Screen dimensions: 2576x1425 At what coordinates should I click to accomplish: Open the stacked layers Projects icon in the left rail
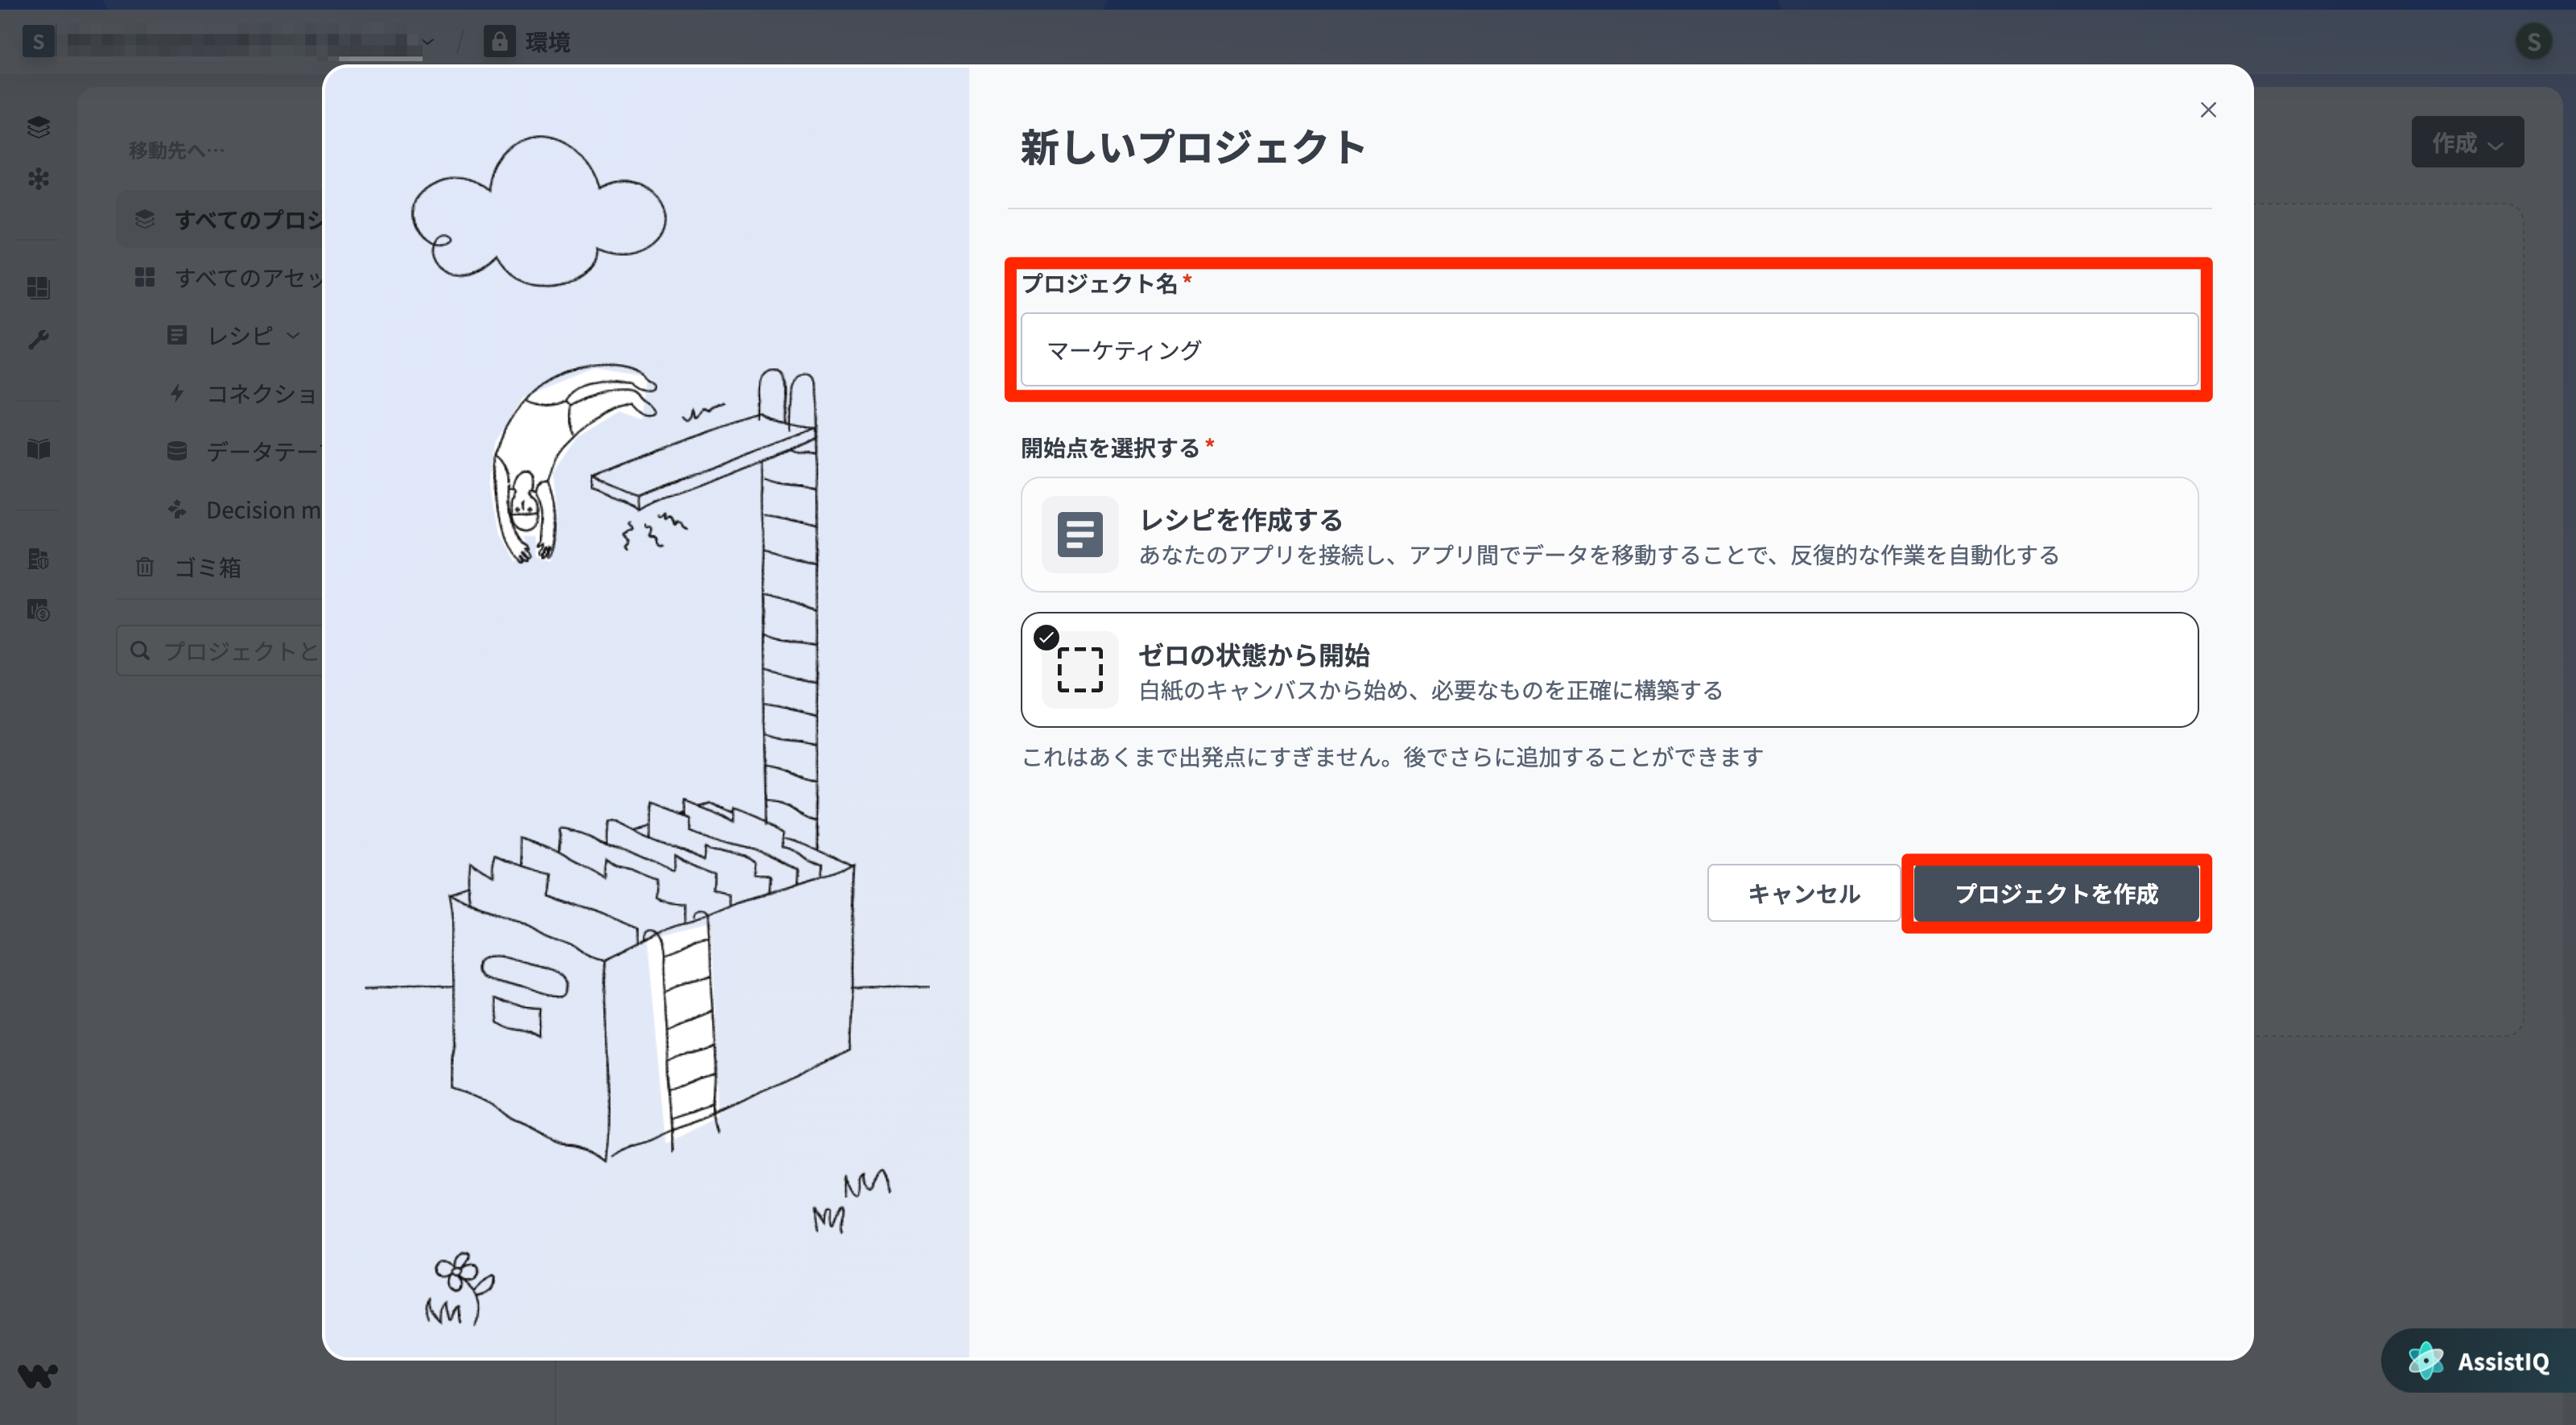[x=38, y=127]
